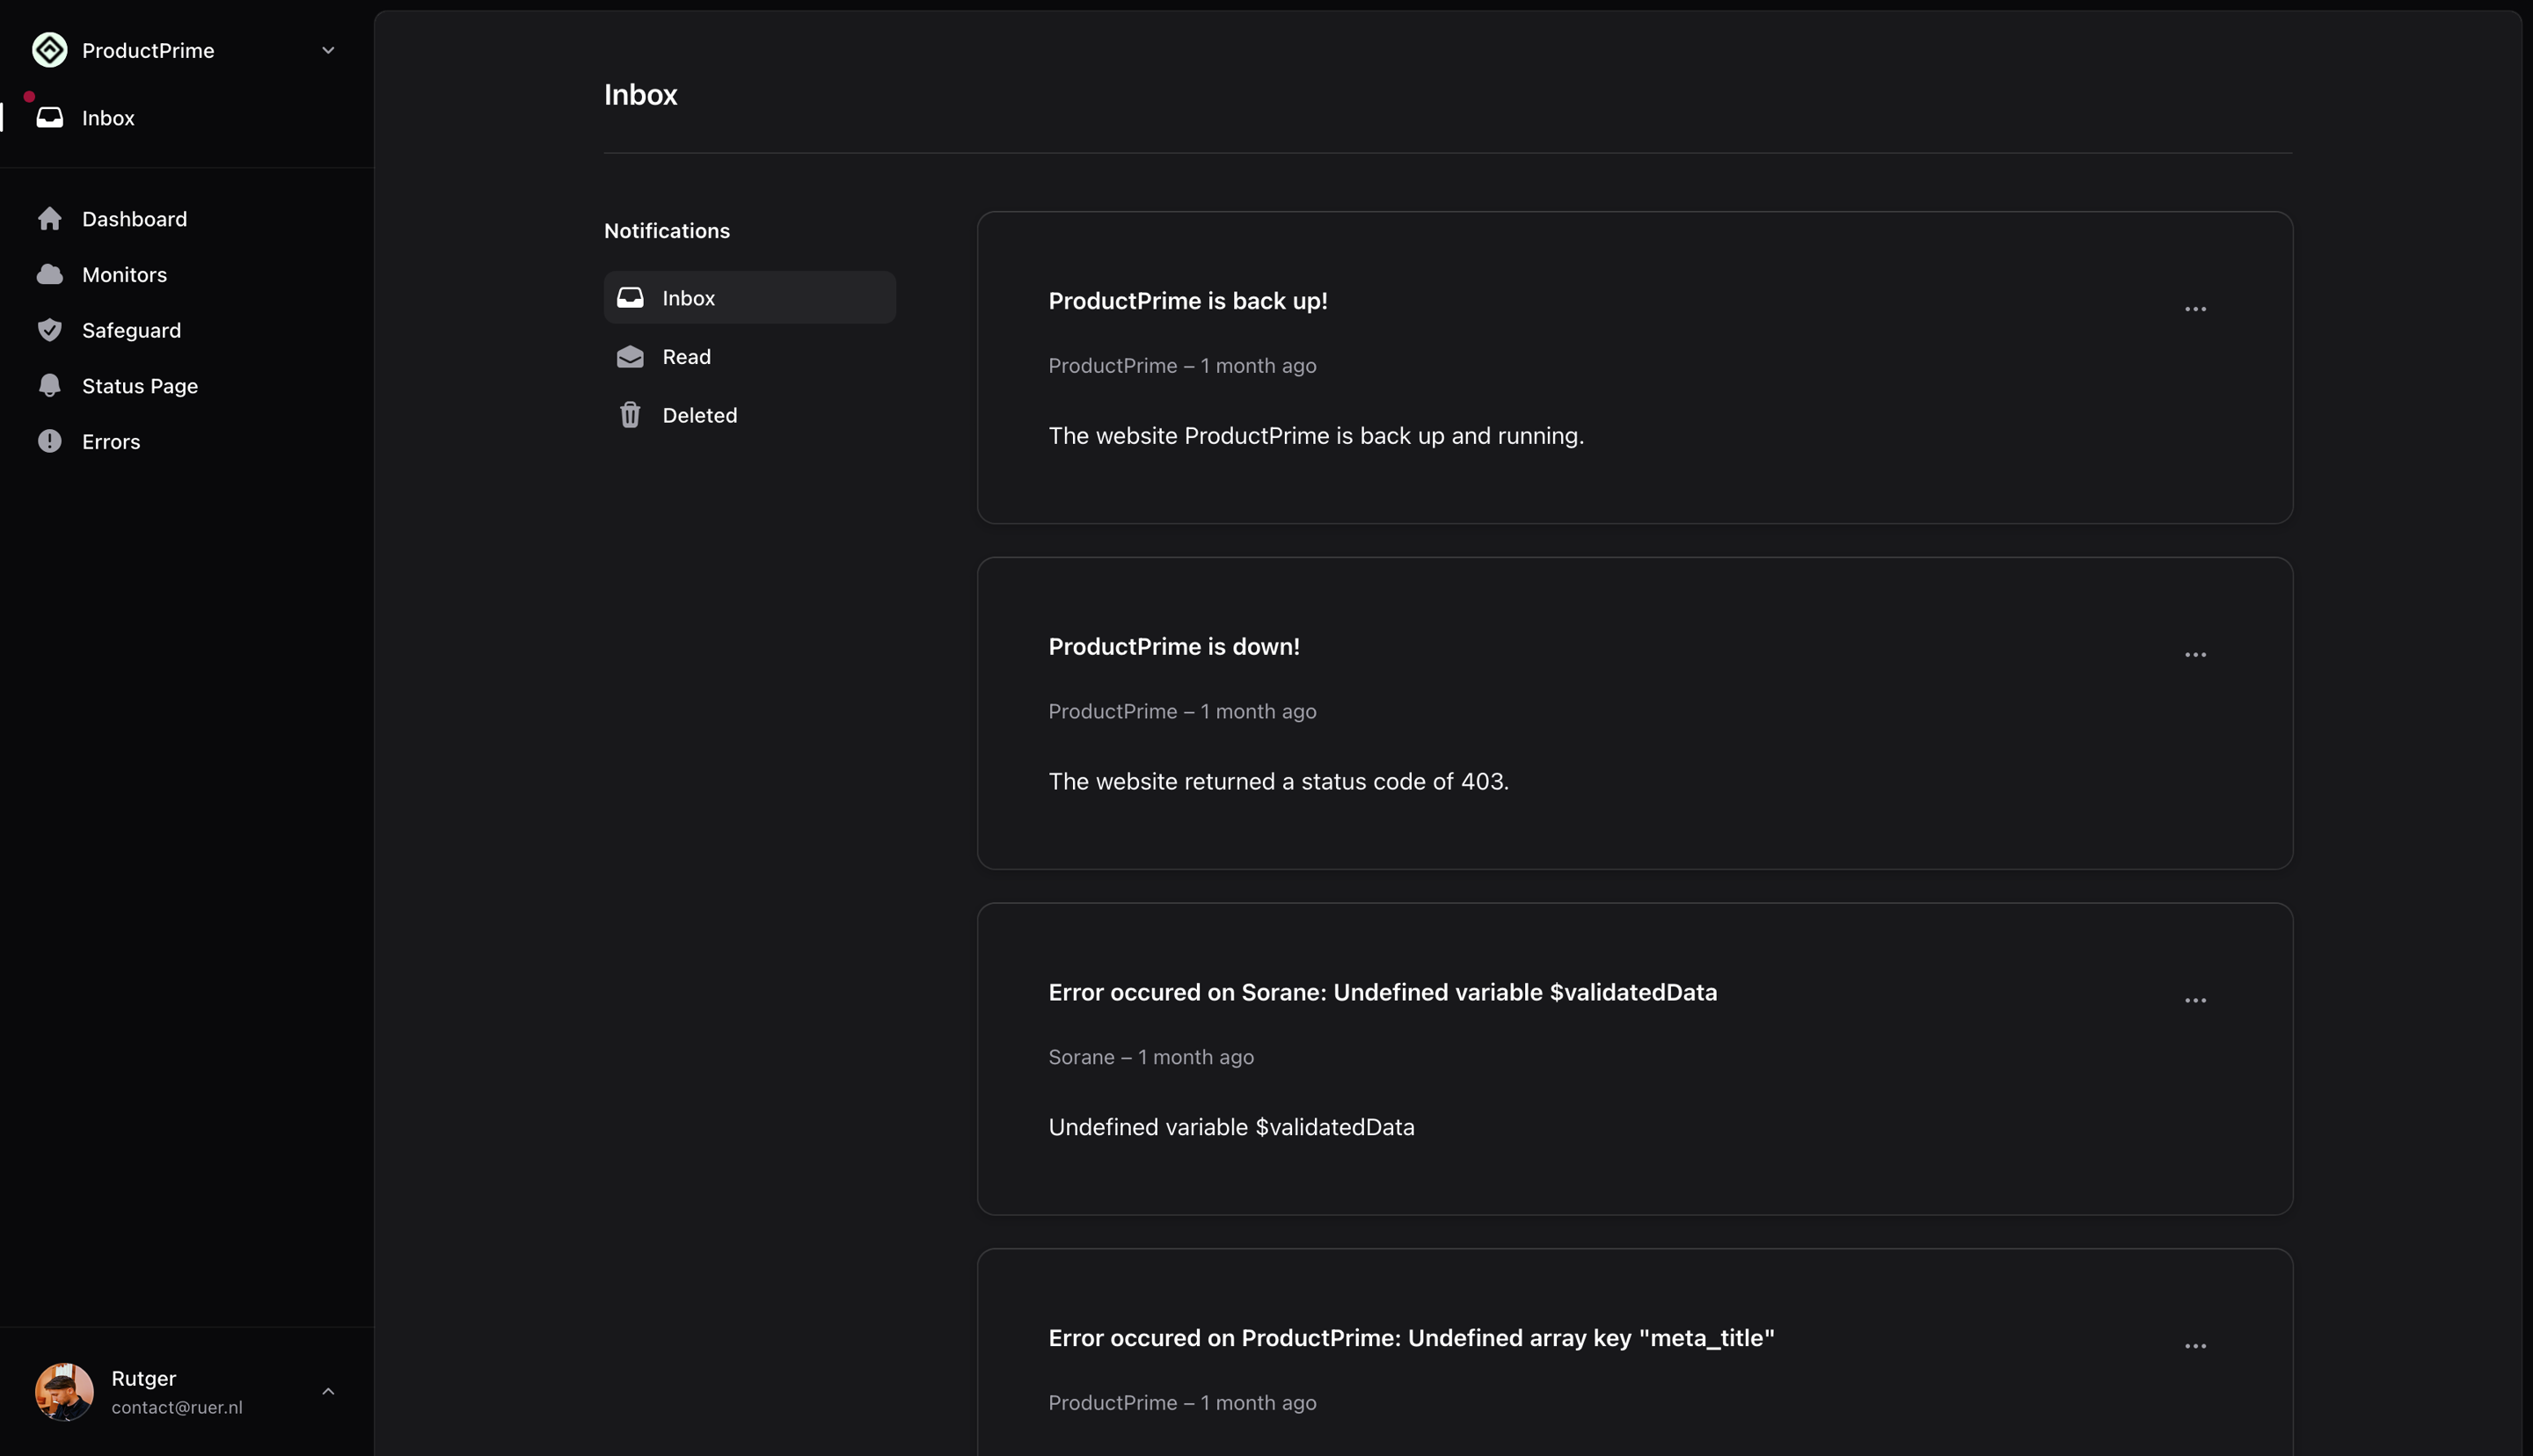
Task: Click the Status Page bell icon
Action: (x=50, y=386)
